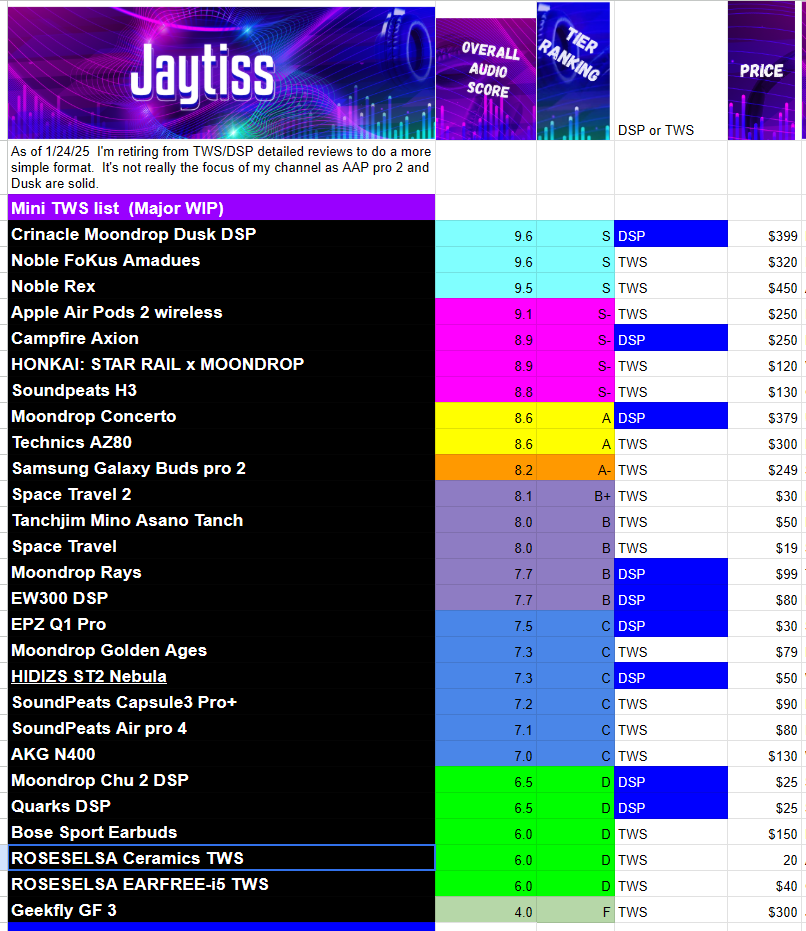Click the $19 price for Space Travel
This screenshot has height=931, width=806.
(765, 547)
